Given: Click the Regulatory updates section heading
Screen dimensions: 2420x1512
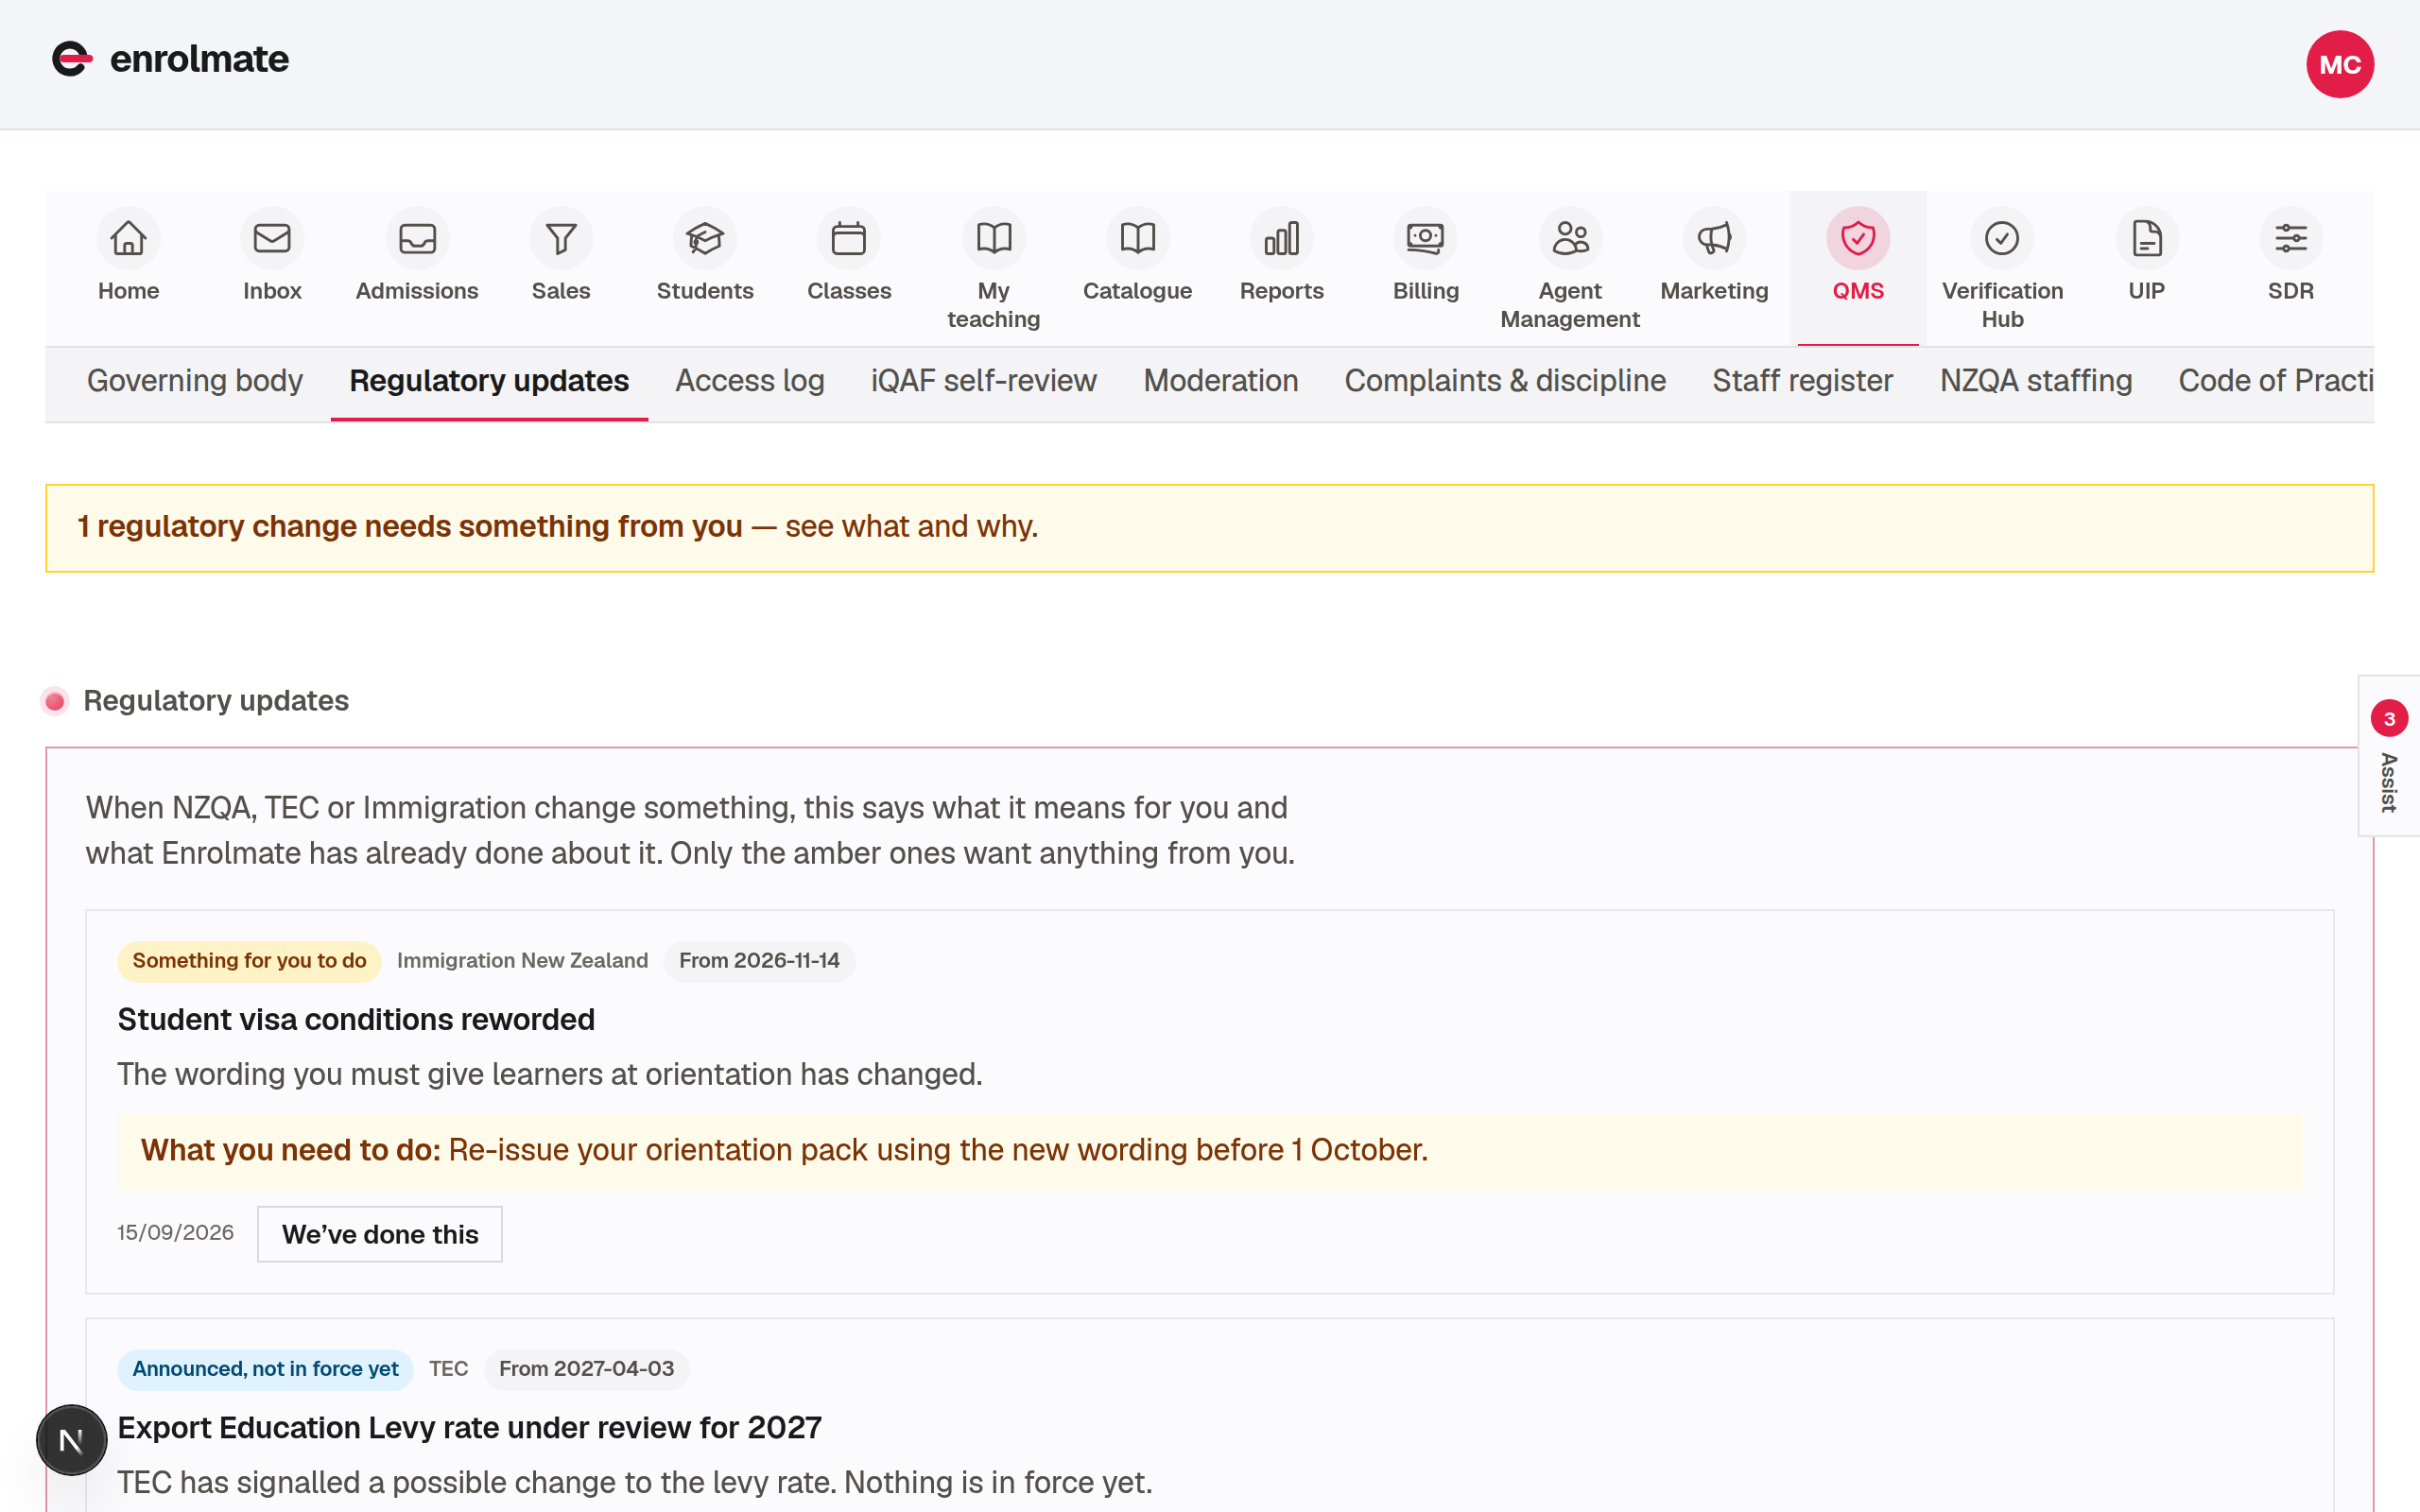Looking at the screenshot, I should tap(216, 701).
